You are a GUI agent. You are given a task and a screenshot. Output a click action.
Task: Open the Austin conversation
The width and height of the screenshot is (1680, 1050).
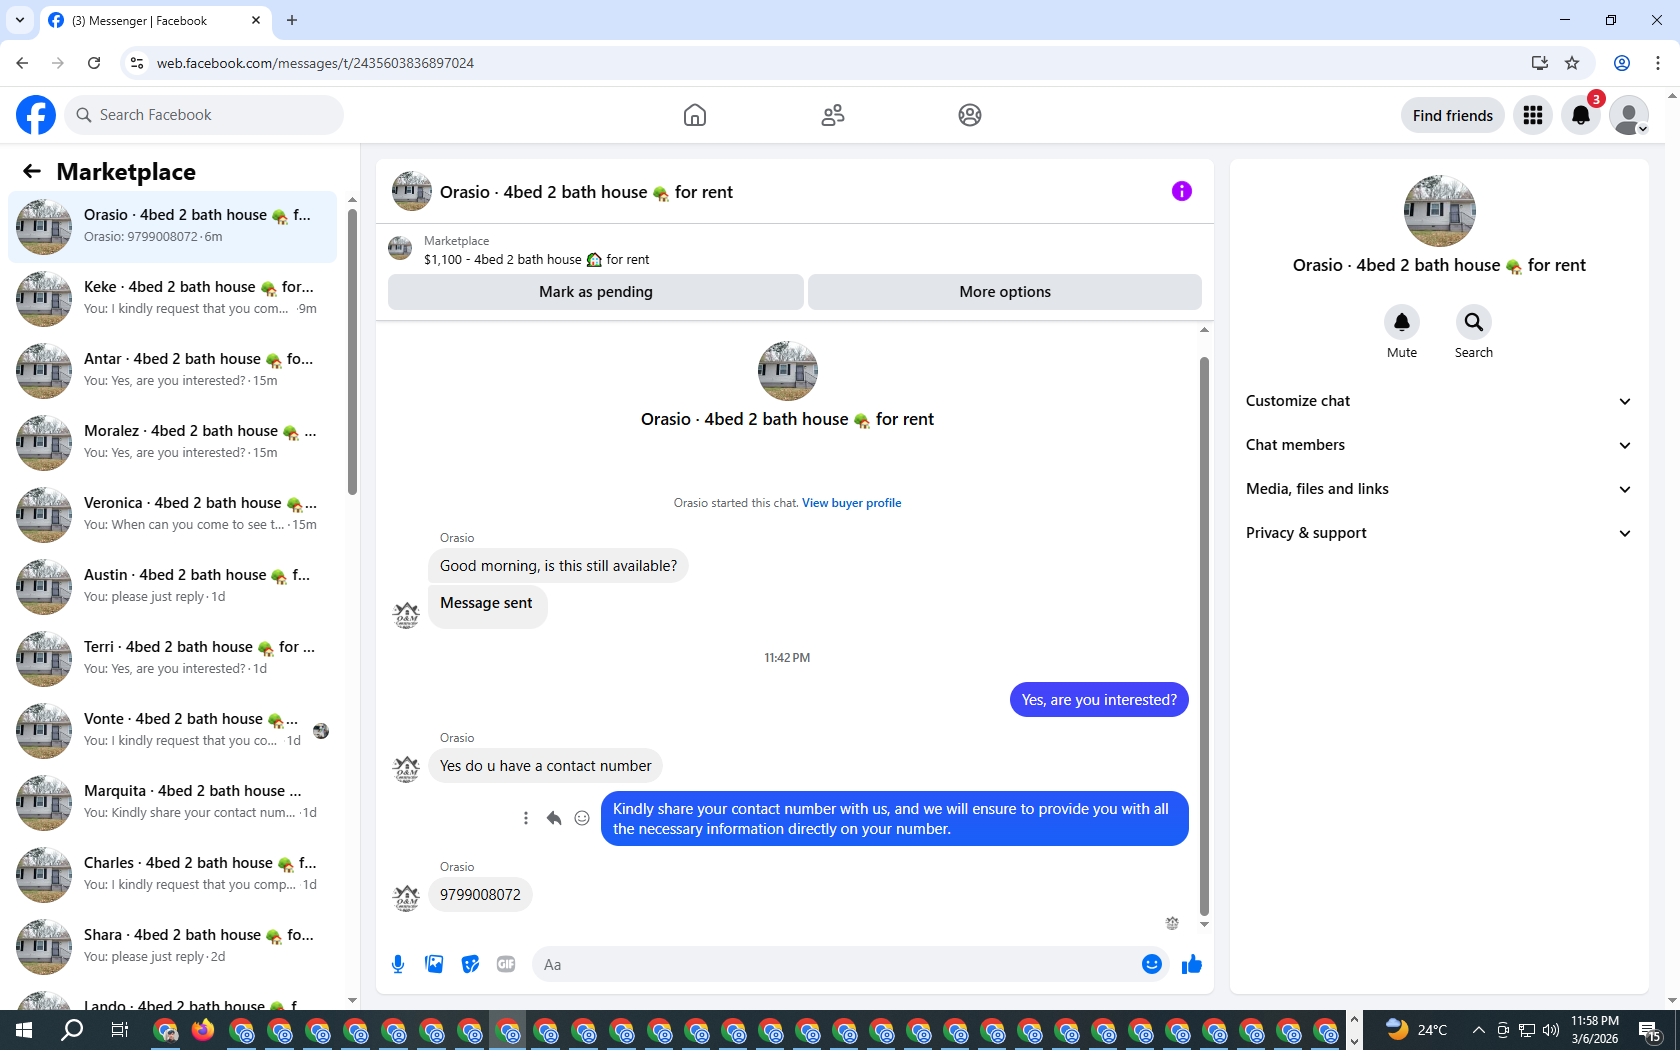coord(172,586)
